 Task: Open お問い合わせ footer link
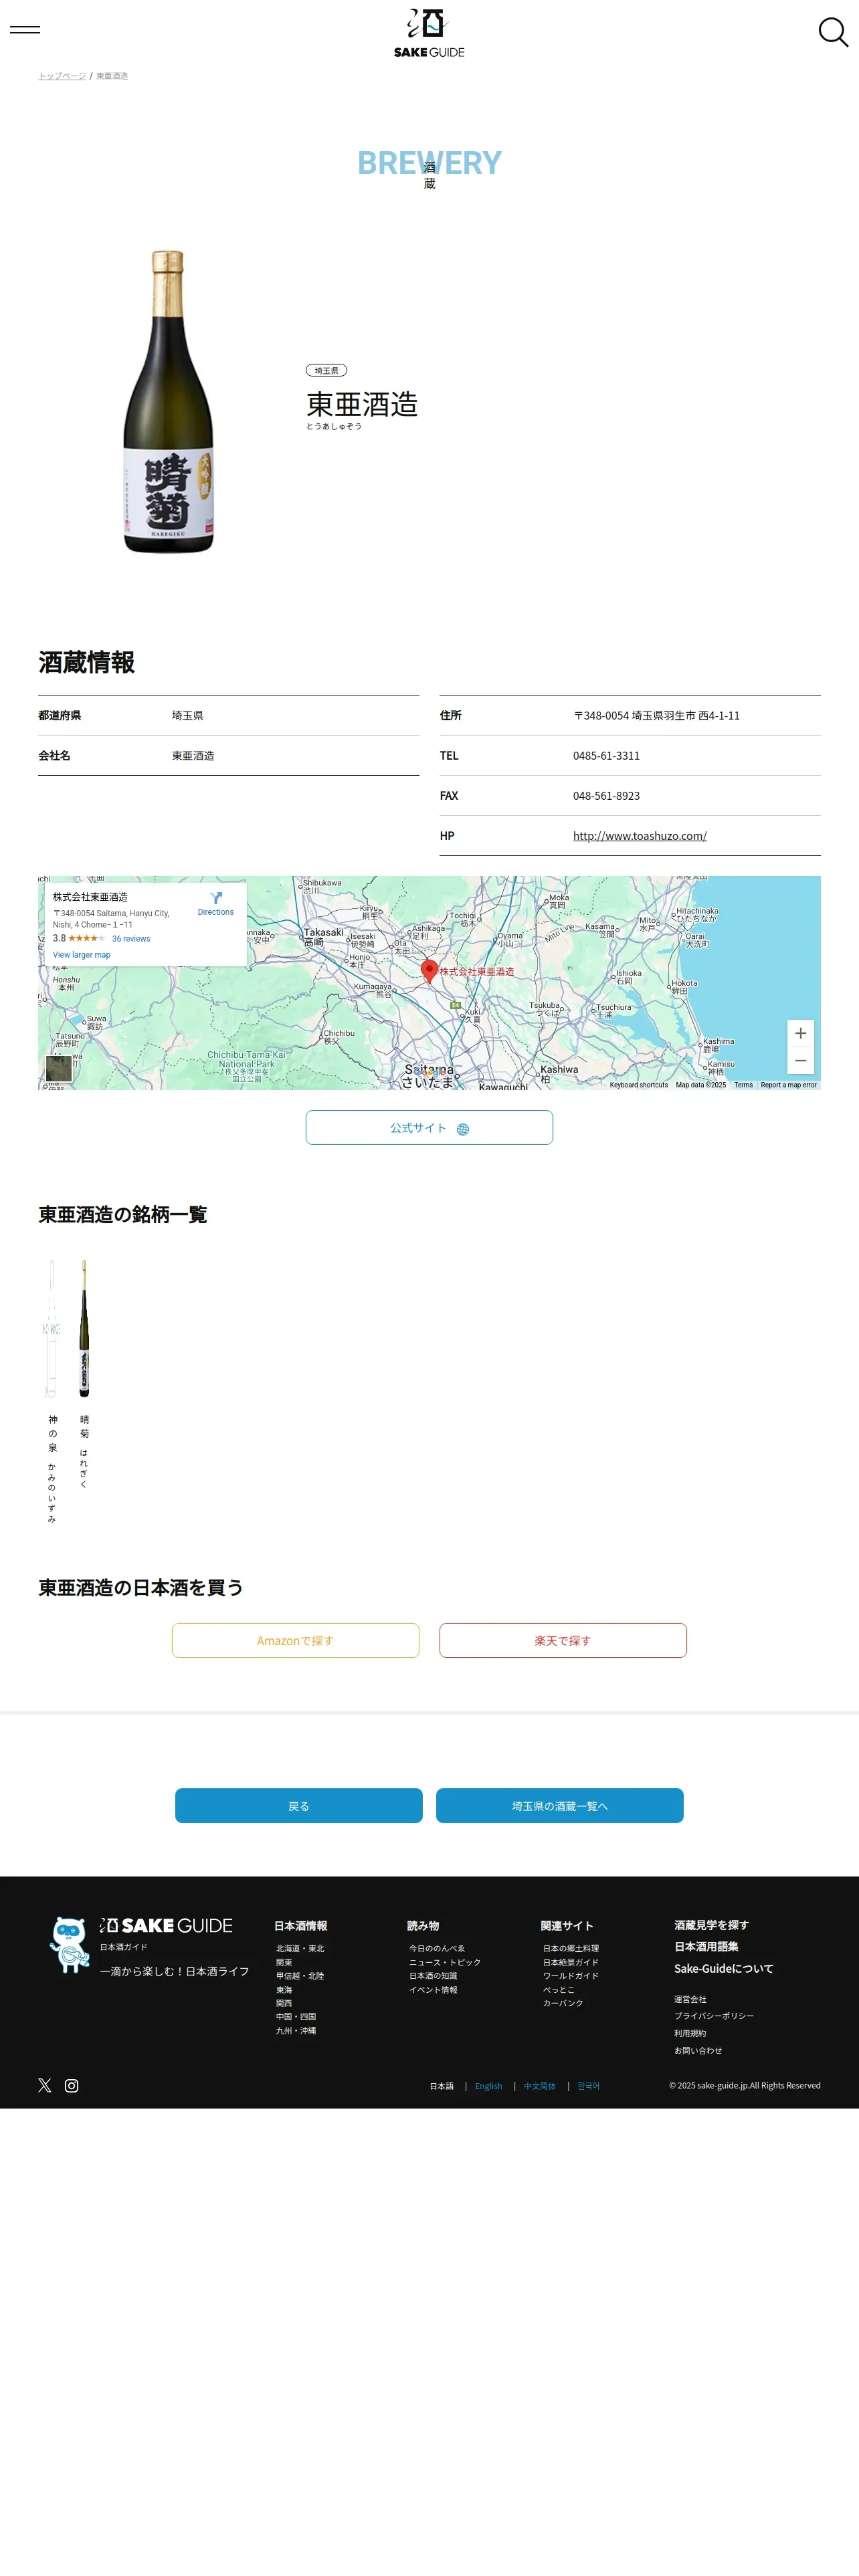click(x=698, y=2050)
